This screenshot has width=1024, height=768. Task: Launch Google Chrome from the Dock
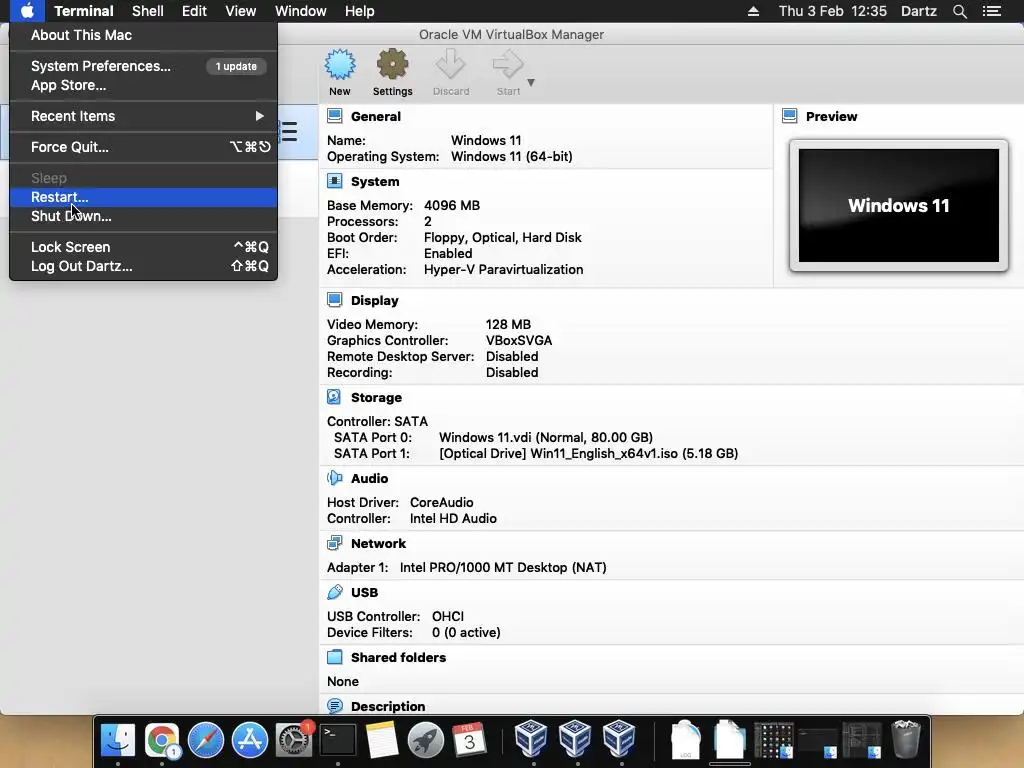(162, 740)
